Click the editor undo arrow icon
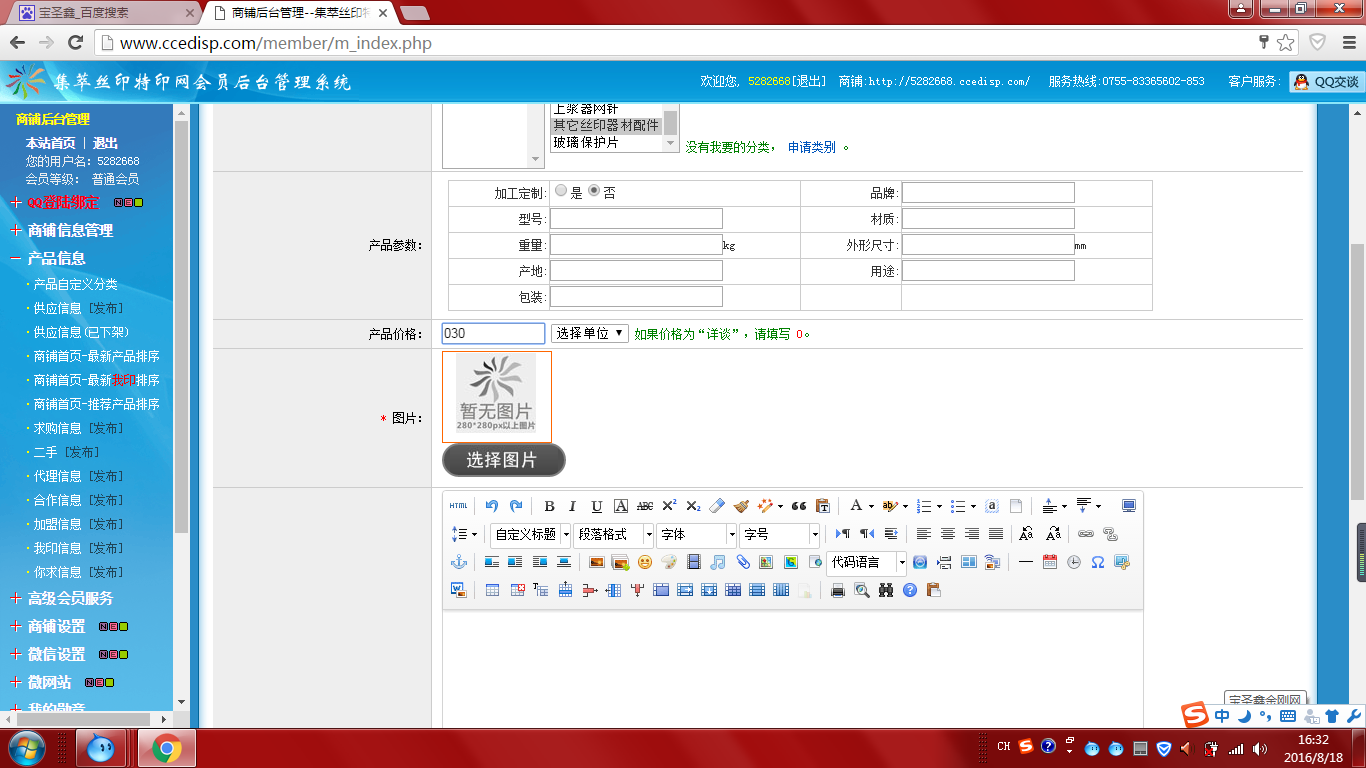The height and width of the screenshot is (768, 1366). point(492,506)
